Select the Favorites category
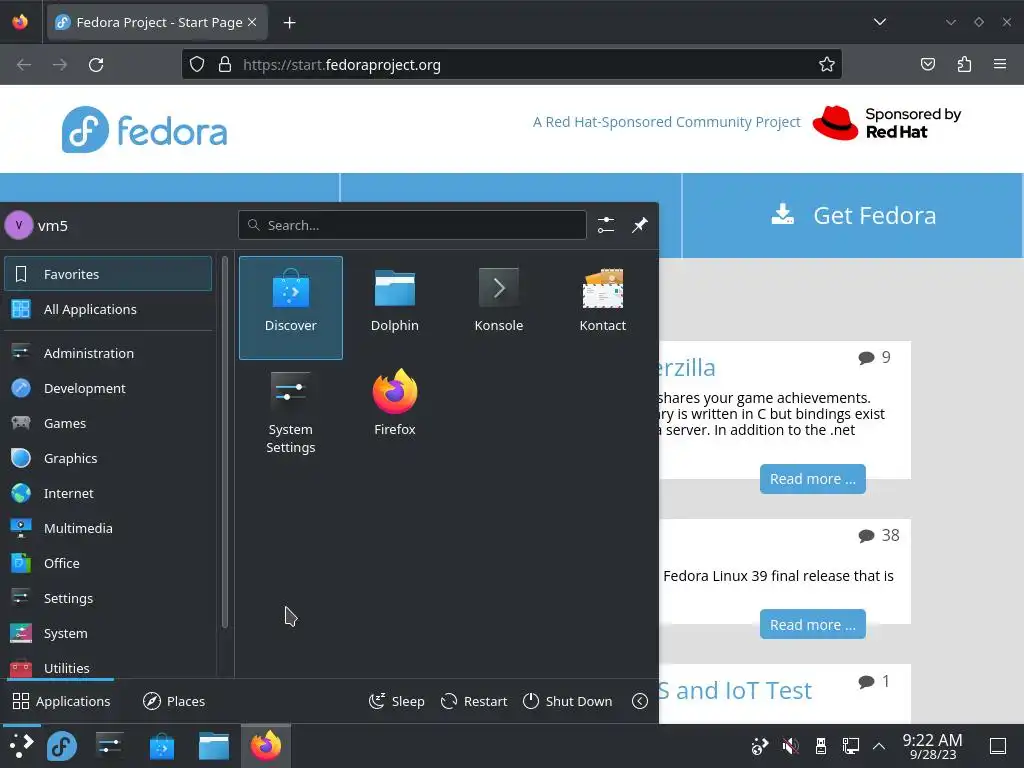Screen dimensions: 1024x768 point(108,274)
